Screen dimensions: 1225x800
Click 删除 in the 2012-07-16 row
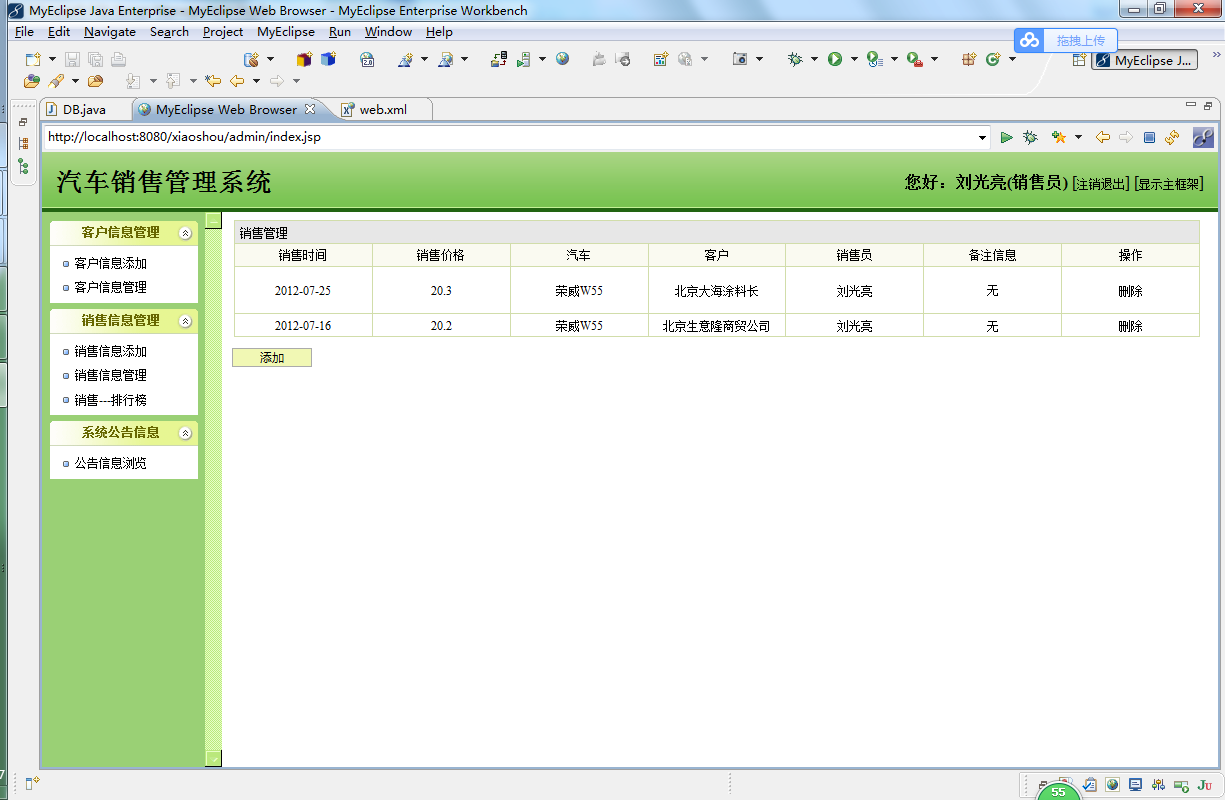(1130, 326)
